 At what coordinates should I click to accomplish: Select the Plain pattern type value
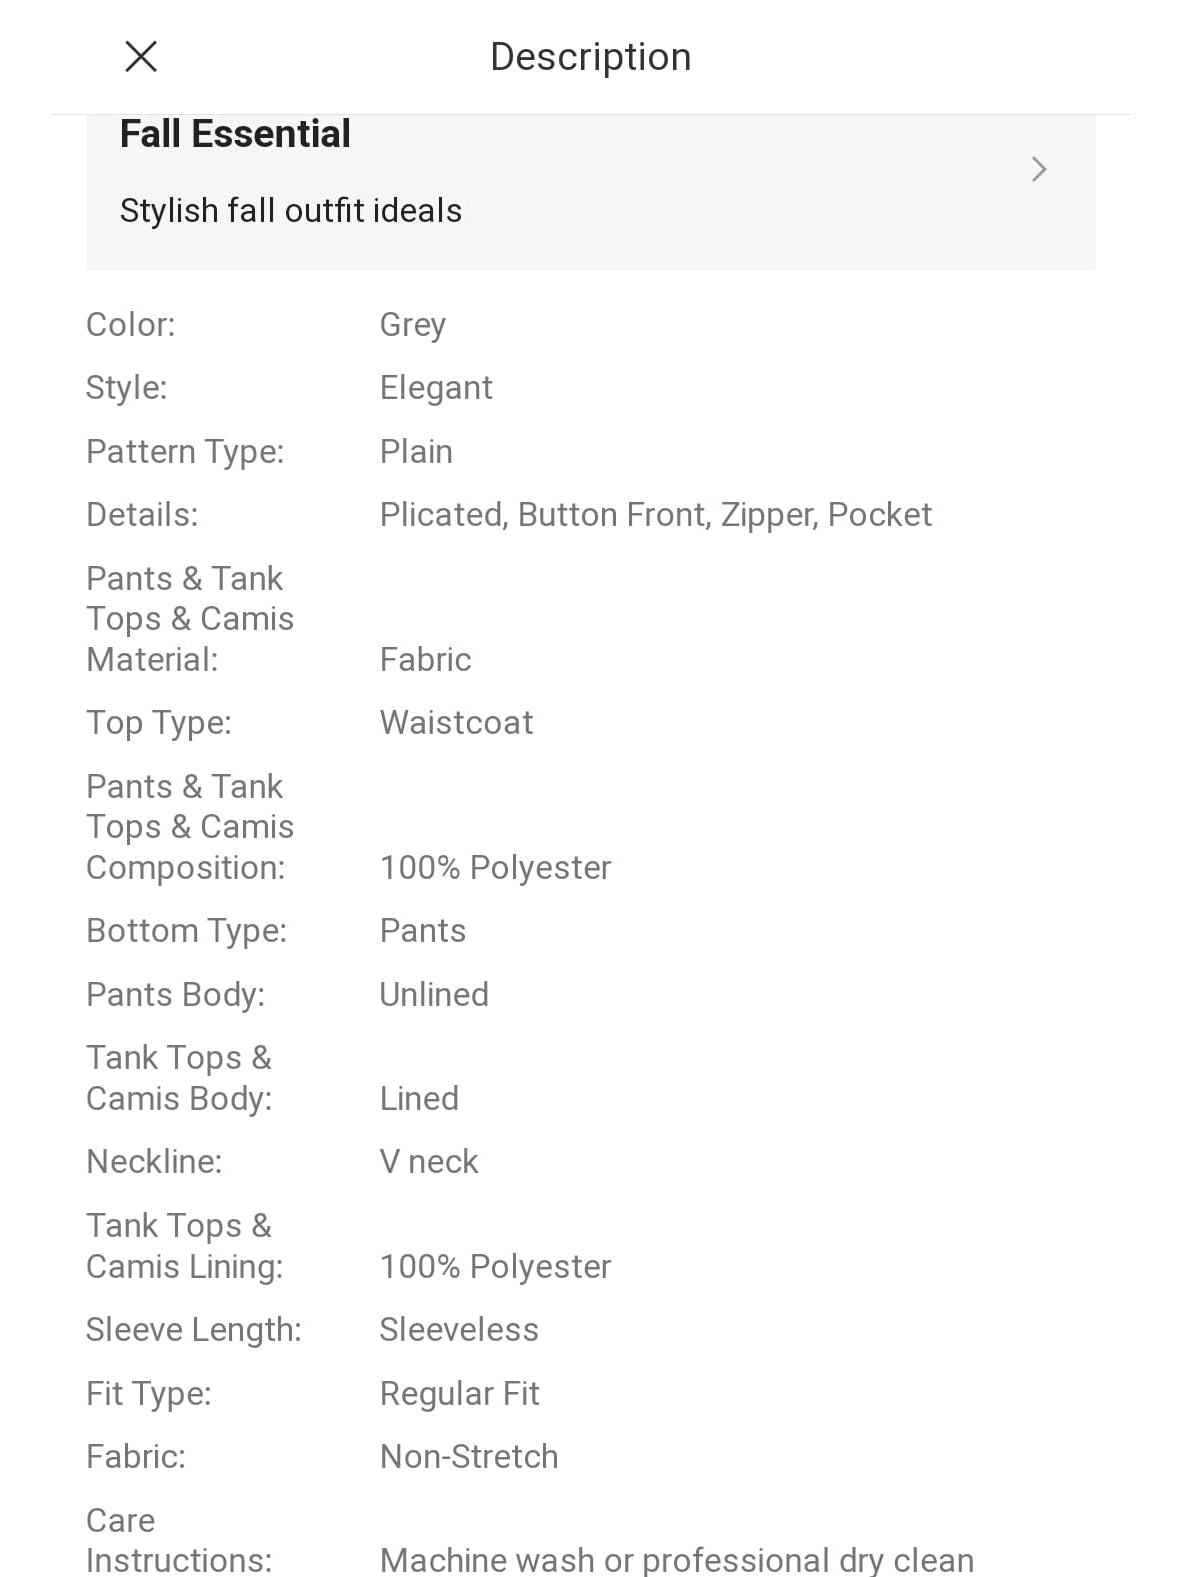(x=416, y=452)
